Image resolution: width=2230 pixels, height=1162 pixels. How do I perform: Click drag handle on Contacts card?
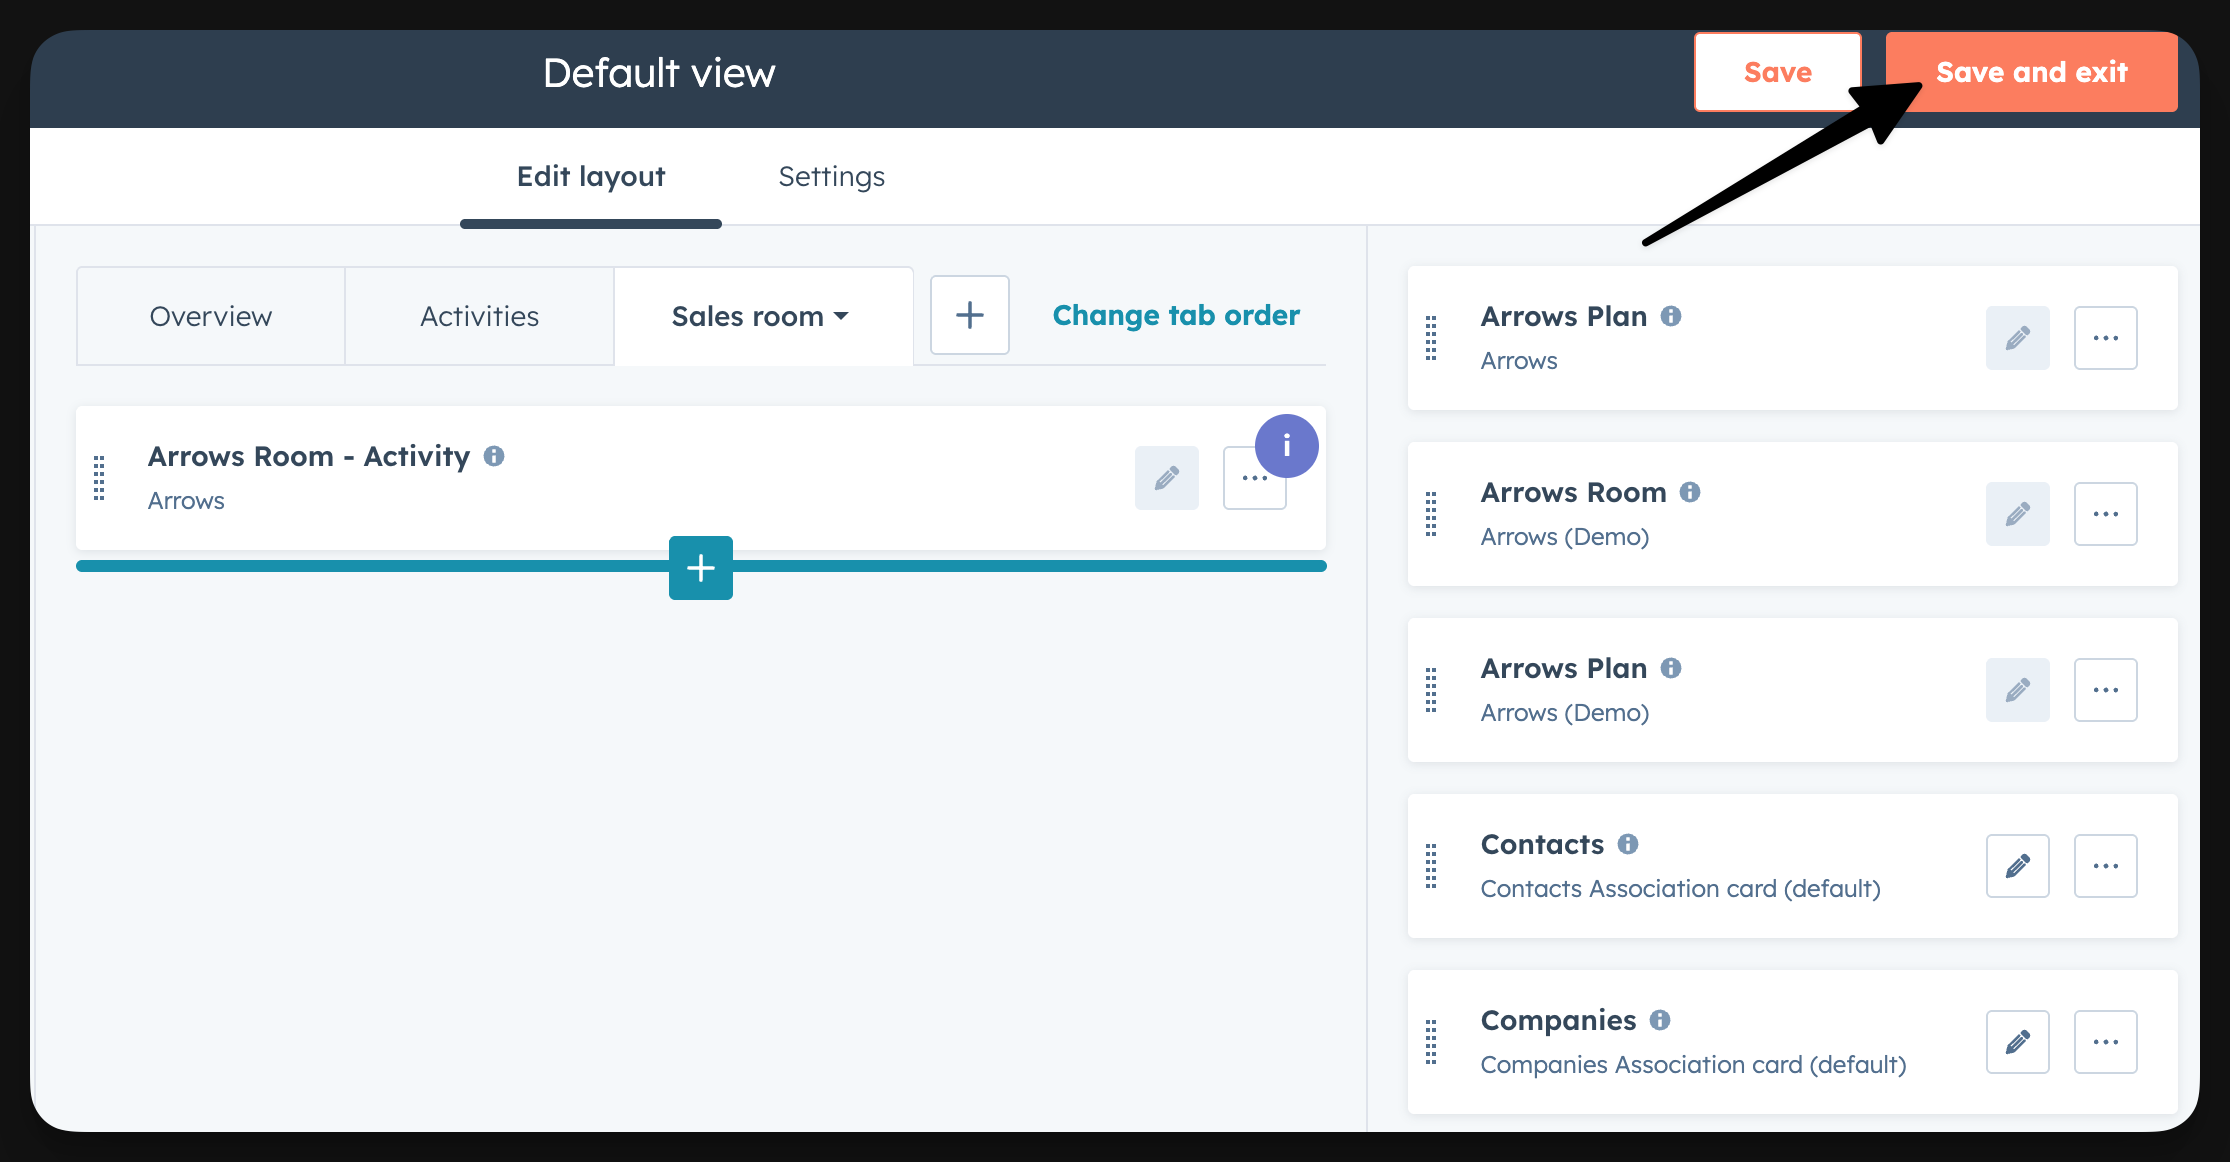click(1431, 866)
